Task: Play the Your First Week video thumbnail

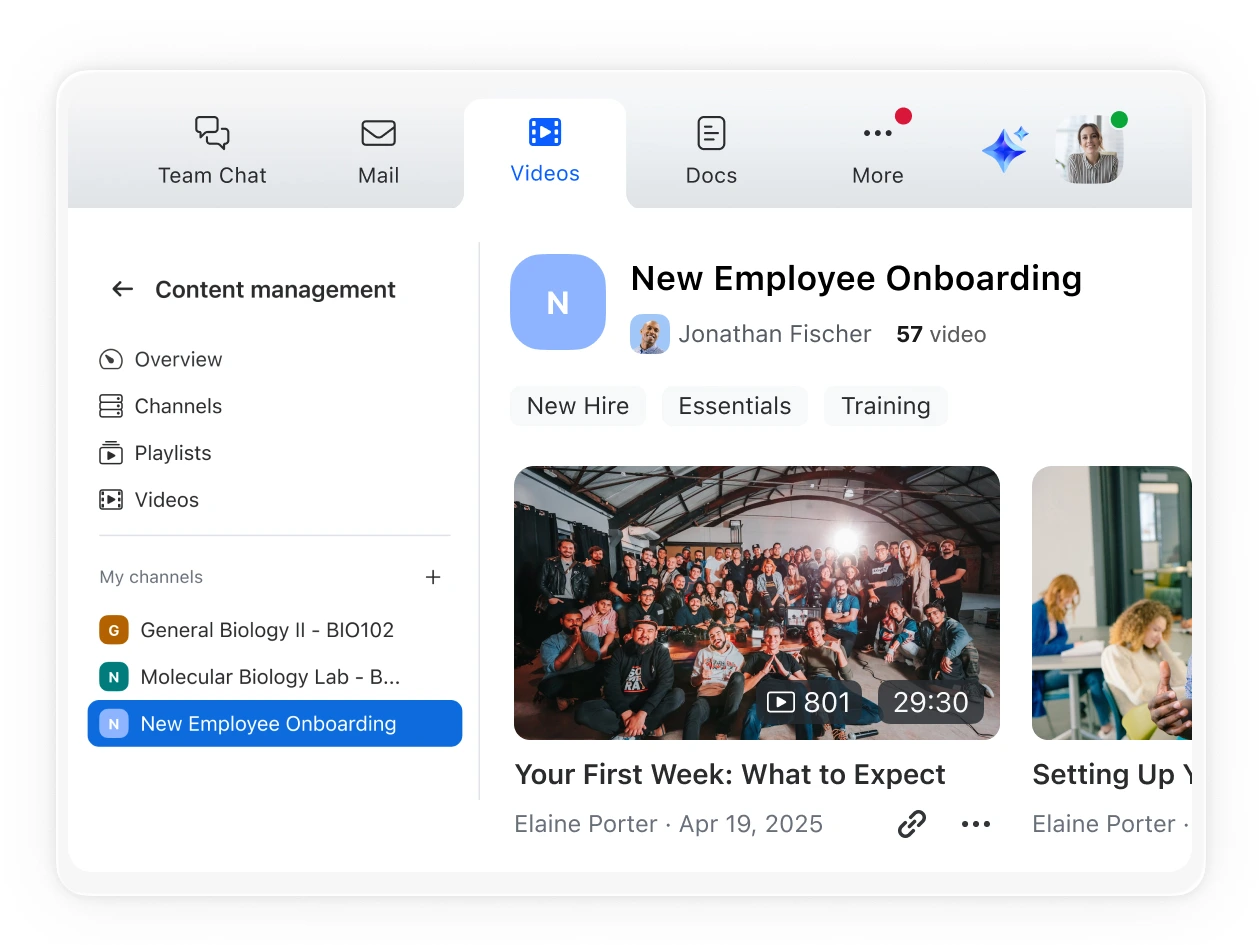Action: pyautogui.click(x=756, y=602)
